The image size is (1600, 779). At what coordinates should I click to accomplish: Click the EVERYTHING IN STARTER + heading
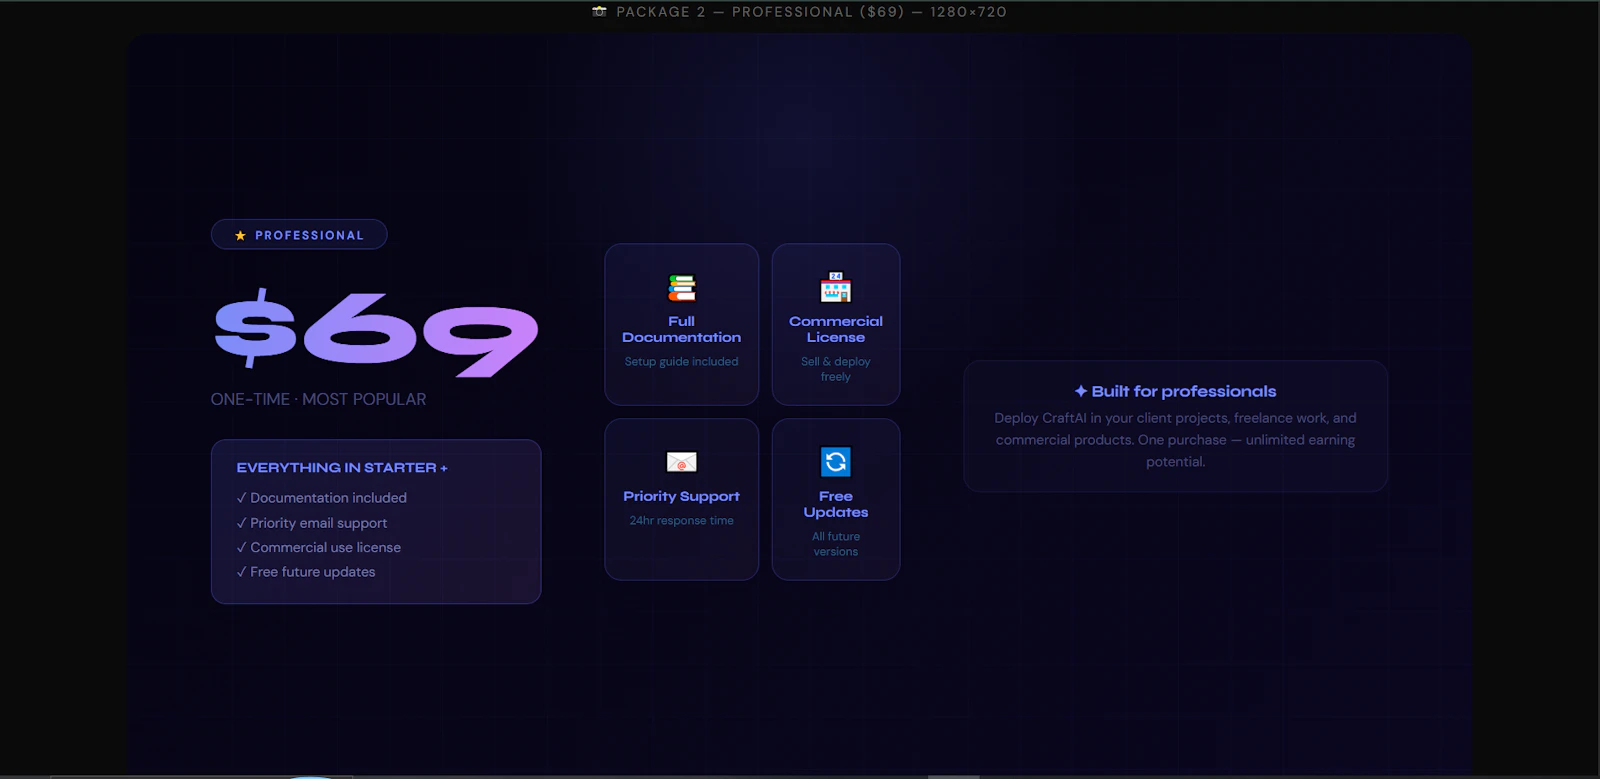[x=342, y=468]
